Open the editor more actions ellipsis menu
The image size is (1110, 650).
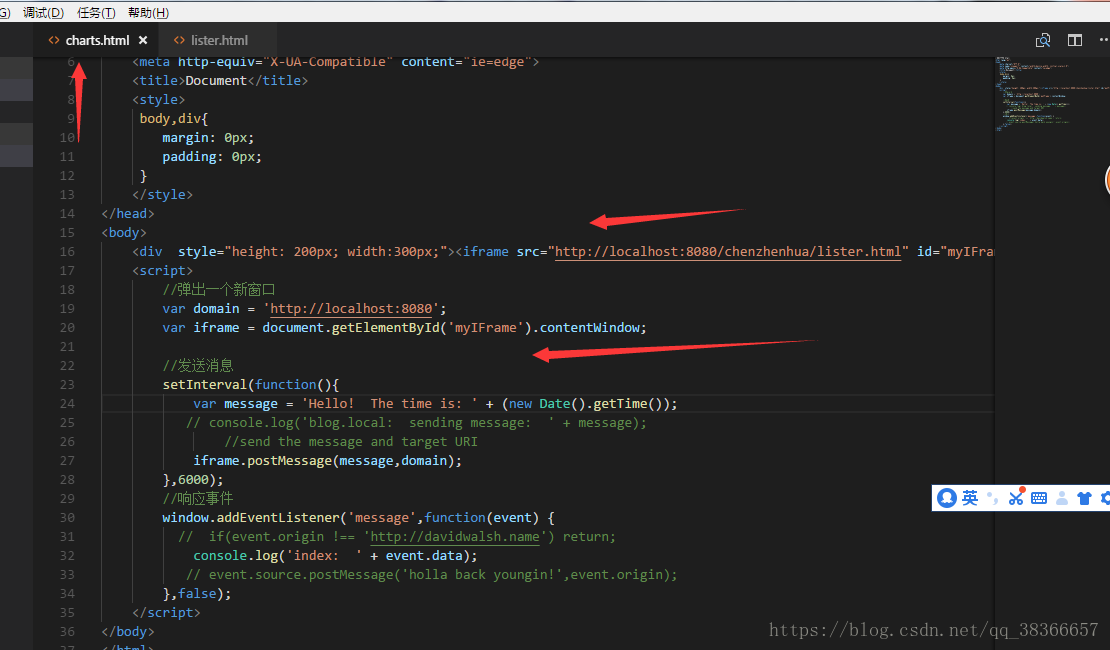coord(1103,40)
